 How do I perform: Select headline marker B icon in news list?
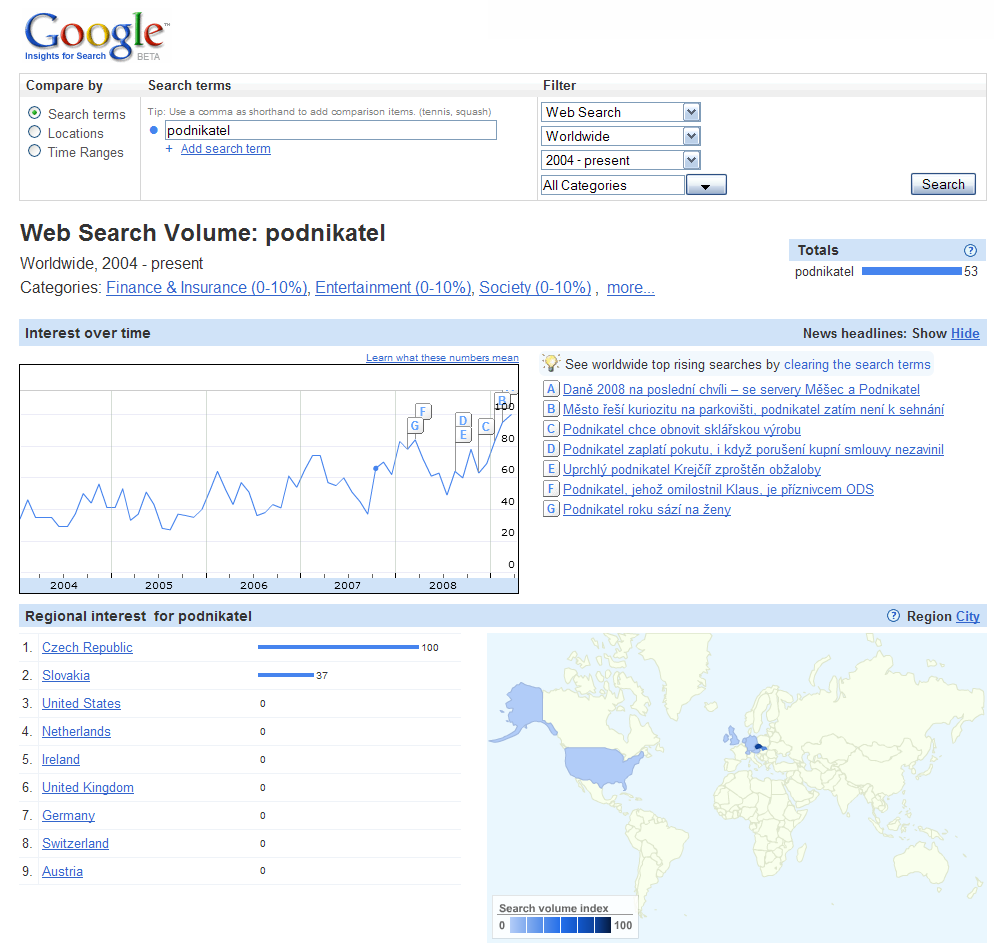click(551, 409)
